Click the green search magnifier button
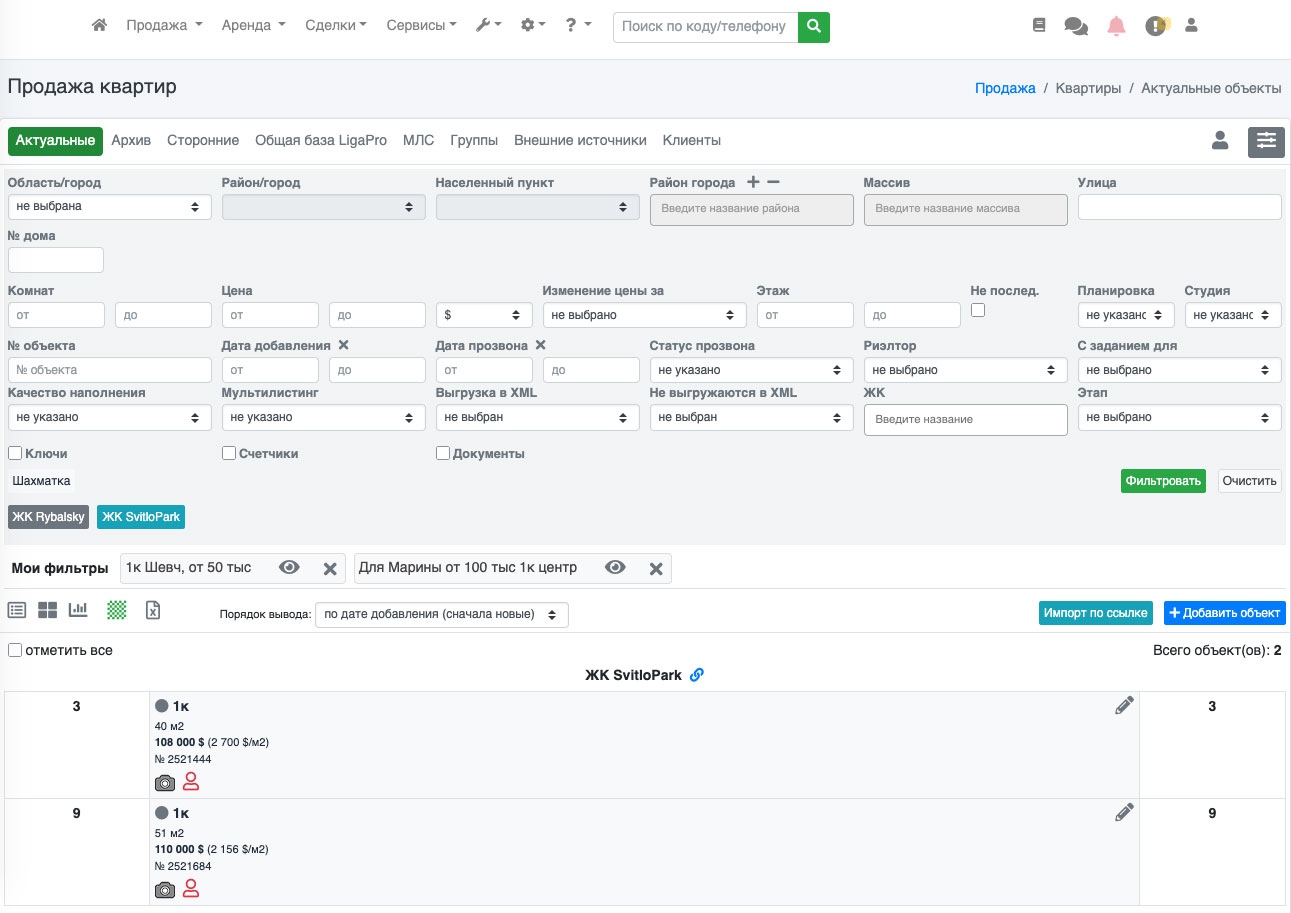Viewport: 1291px width, 913px height. (814, 26)
